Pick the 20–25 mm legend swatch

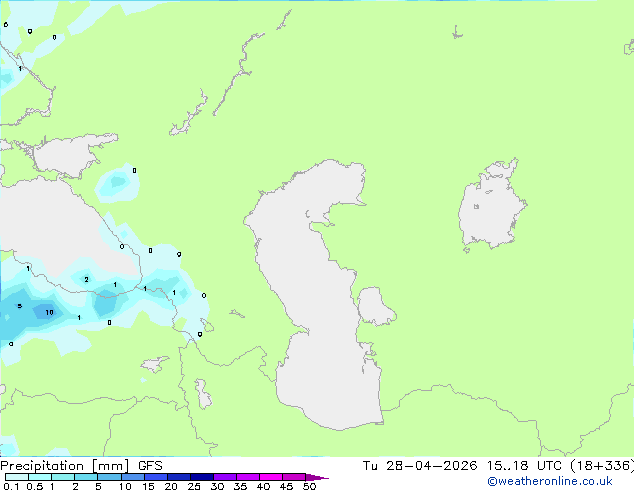click(x=179, y=477)
